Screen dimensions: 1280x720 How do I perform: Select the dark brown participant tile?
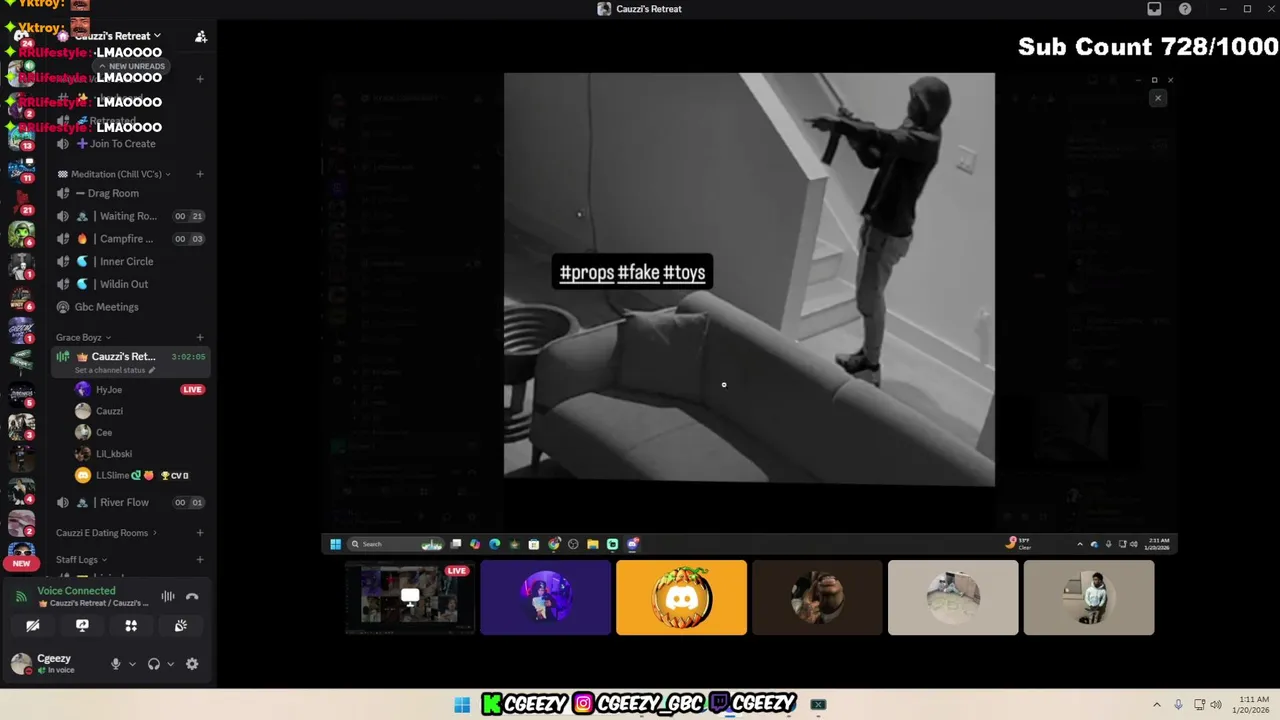pyautogui.click(x=817, y=597)
